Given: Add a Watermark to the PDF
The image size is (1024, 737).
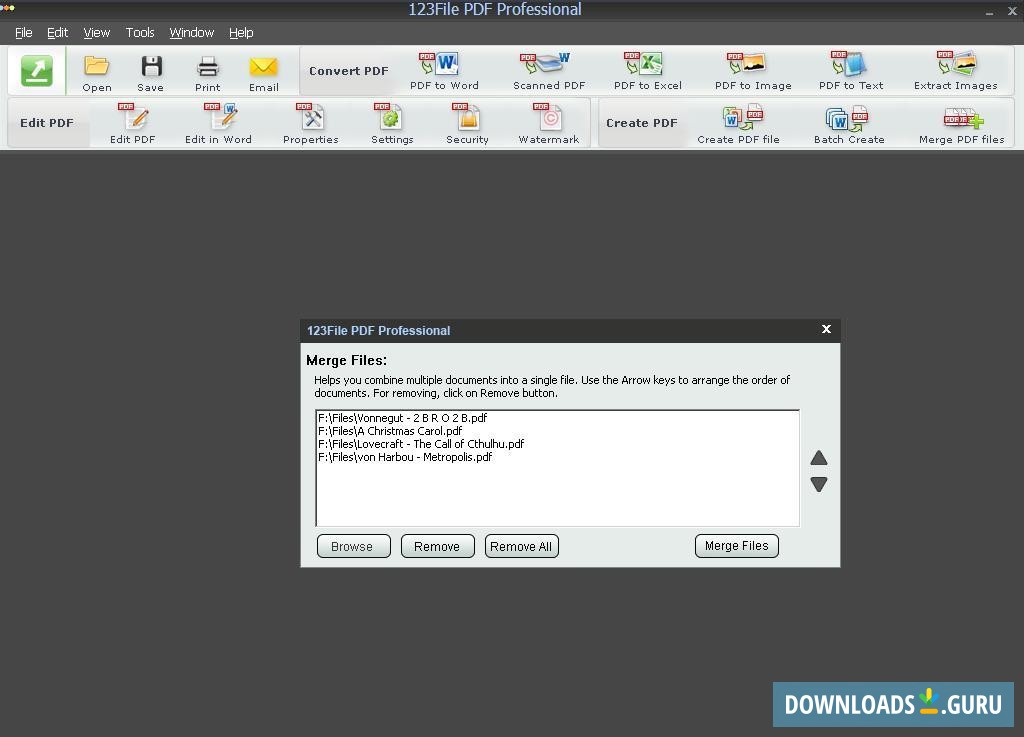Looking at the screenshot, I should click(549, 124).
